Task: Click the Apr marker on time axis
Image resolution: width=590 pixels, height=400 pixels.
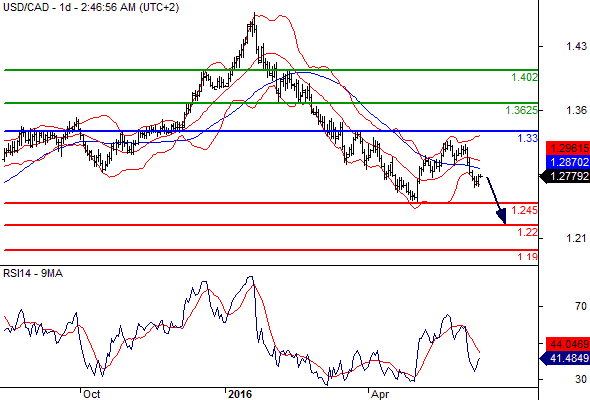Action: (379, 394)
